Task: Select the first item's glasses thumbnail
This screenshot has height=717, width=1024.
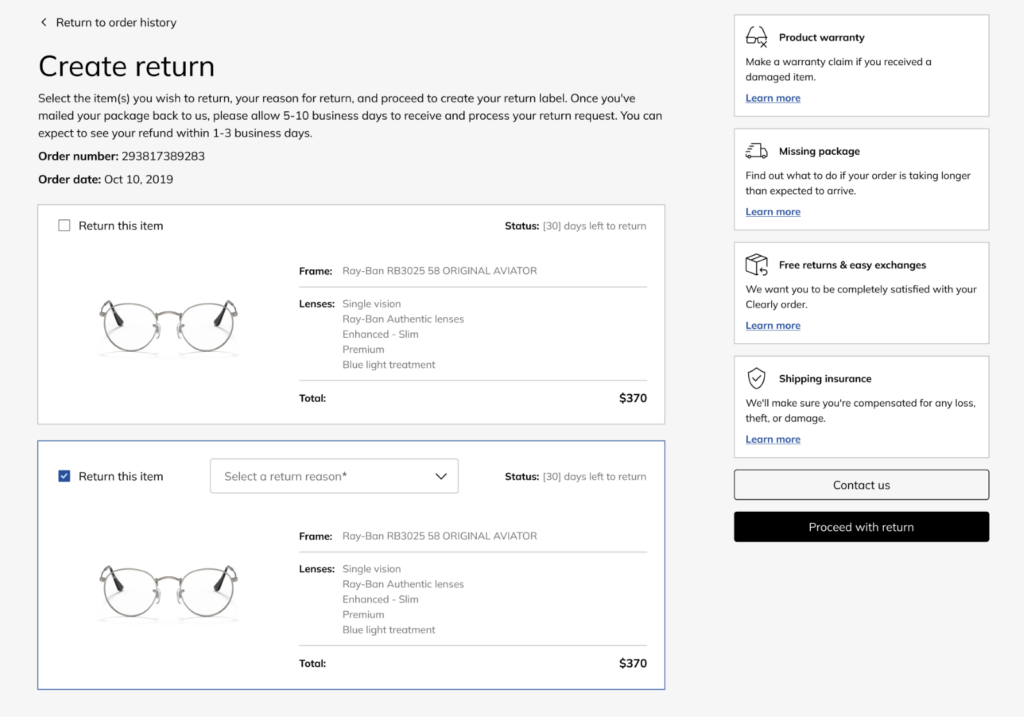Action: pos(168,327)
